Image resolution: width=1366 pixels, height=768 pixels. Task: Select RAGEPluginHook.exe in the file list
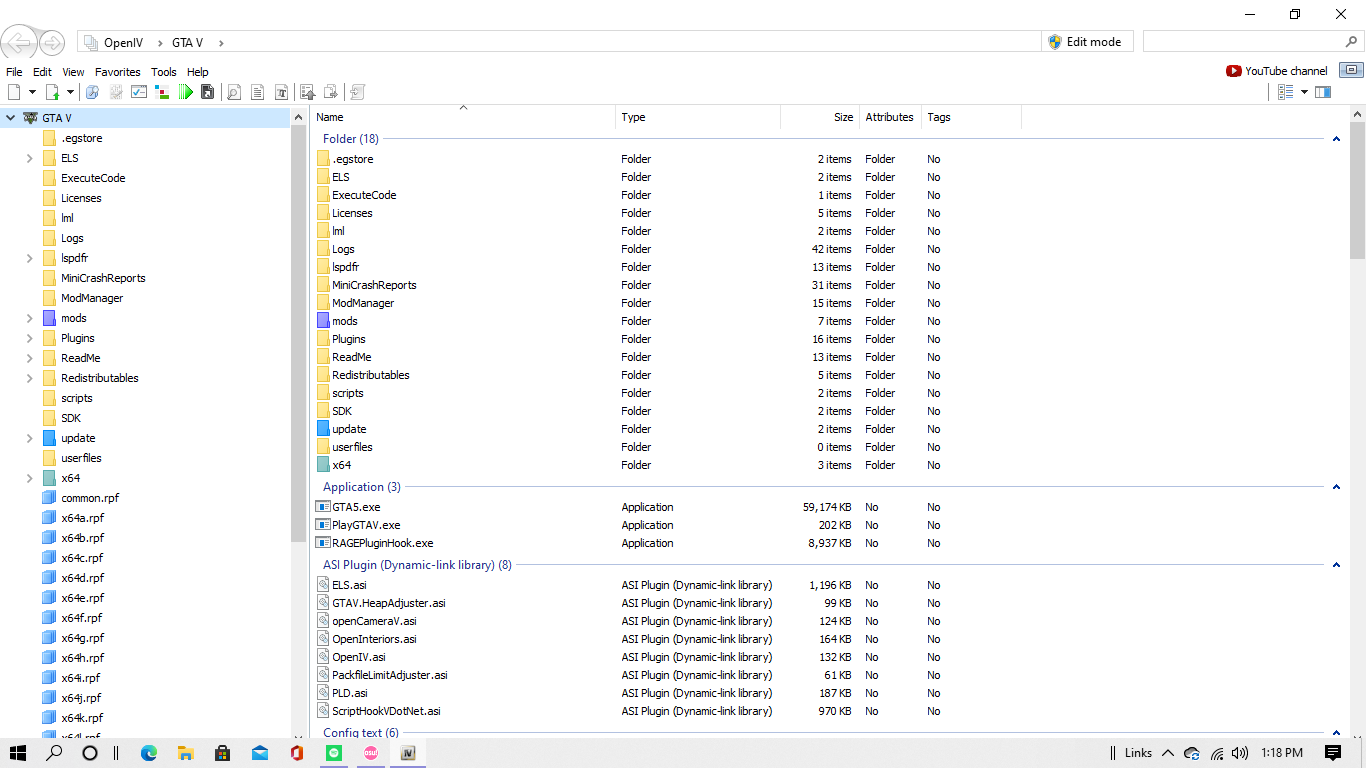point(382,543)
